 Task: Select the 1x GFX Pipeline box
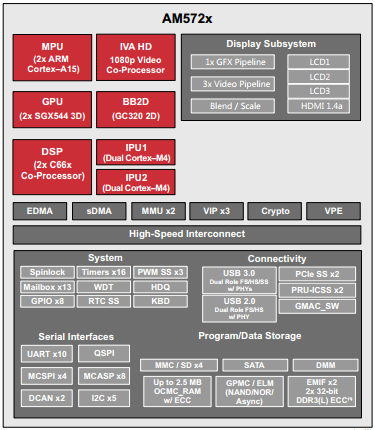[x=233, y=62]
